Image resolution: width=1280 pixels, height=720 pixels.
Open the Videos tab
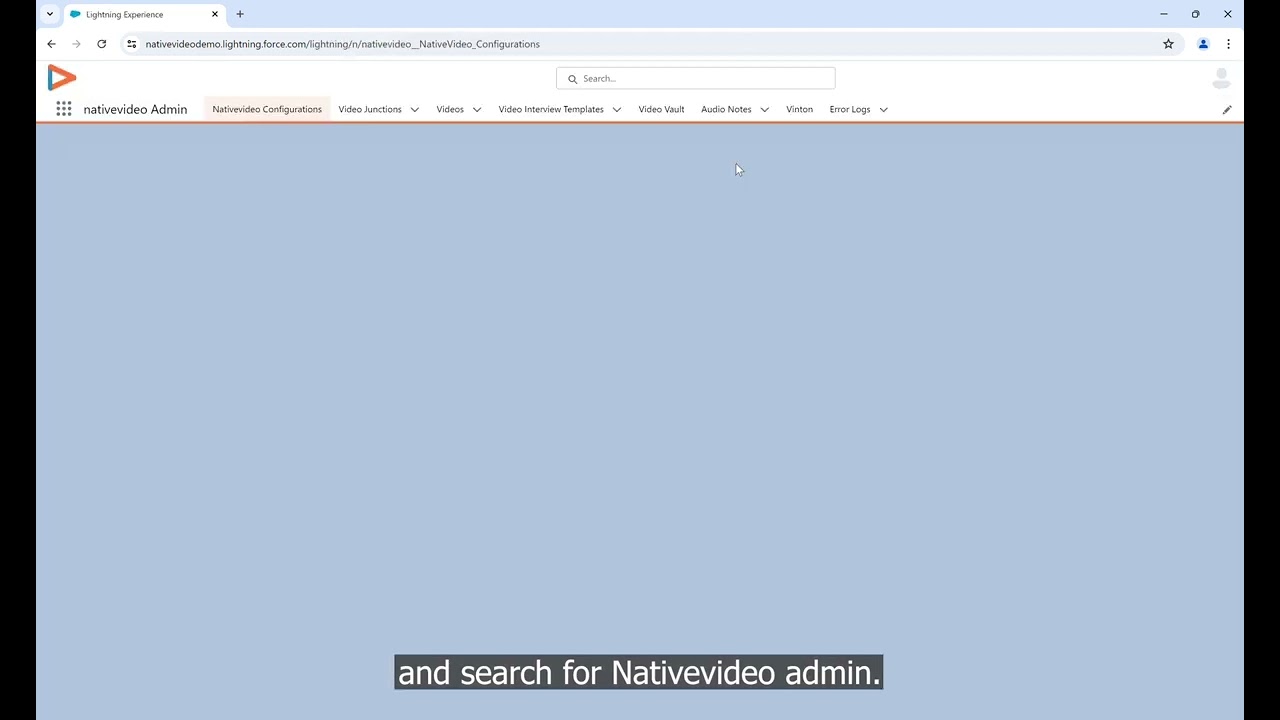pos(450,109)
